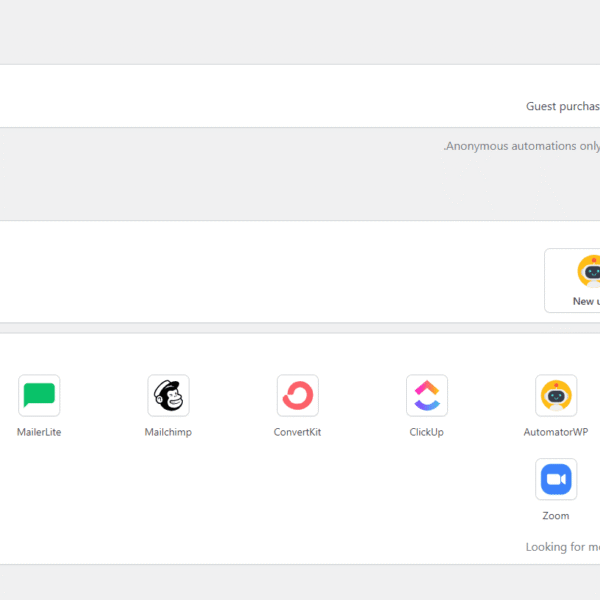Screen dimensions: 600x600
Task: Select the "Guest purchase" heading text
Action: click(x=563, y=106)
